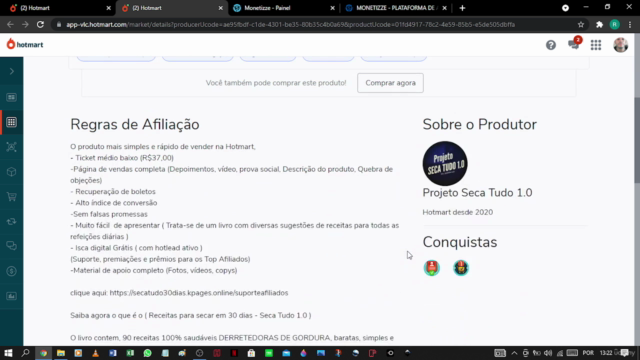Open Word from the taskbar
The height and width of the screenshot is (360, 640).
pyautogui.click(x=113, y=353)
